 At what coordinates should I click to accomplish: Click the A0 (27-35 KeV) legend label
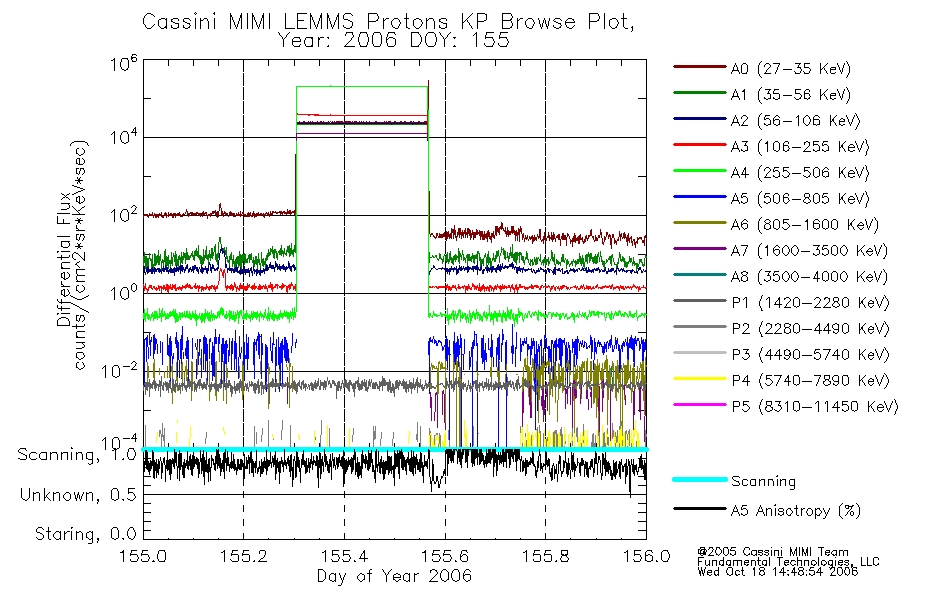[790, 69]
